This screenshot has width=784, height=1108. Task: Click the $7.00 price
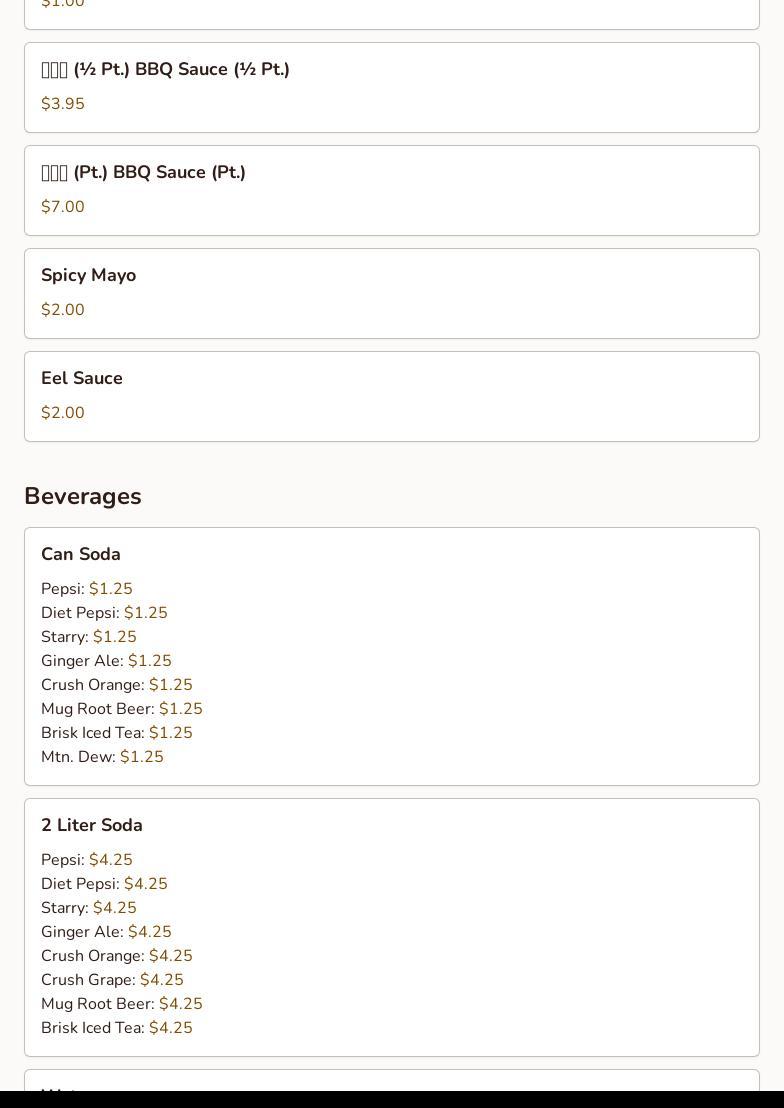click(x=63, y=207)
